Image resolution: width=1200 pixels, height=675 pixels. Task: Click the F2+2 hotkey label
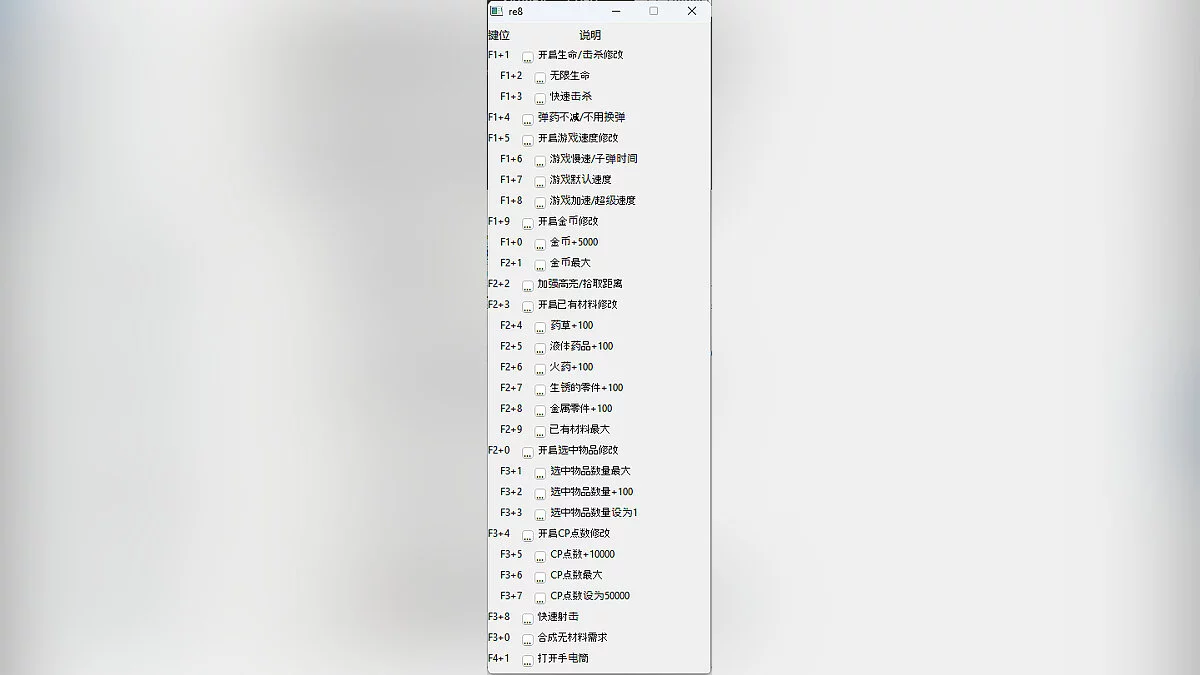[499, 284]
